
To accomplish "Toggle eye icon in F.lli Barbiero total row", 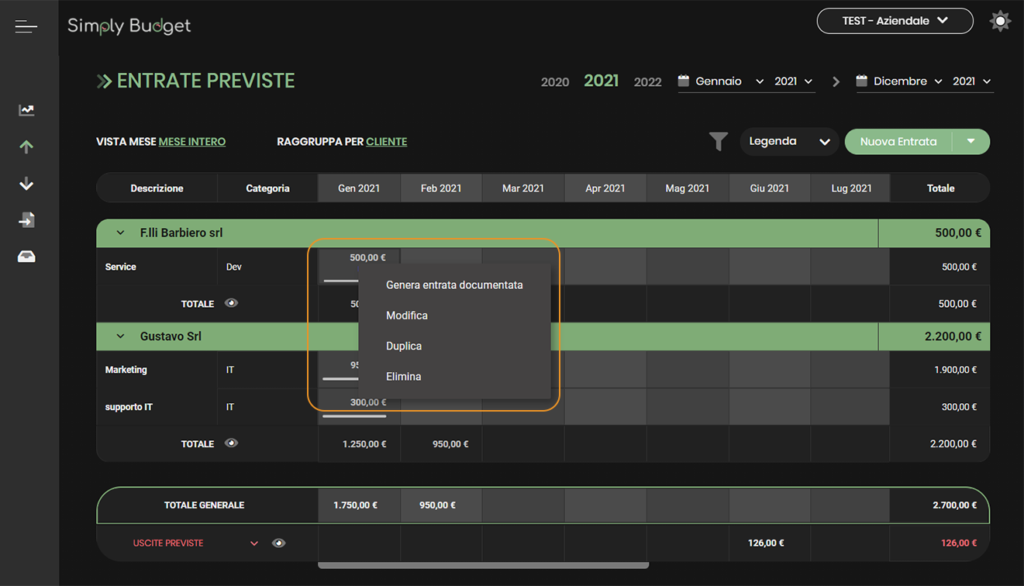I will 231,302.
